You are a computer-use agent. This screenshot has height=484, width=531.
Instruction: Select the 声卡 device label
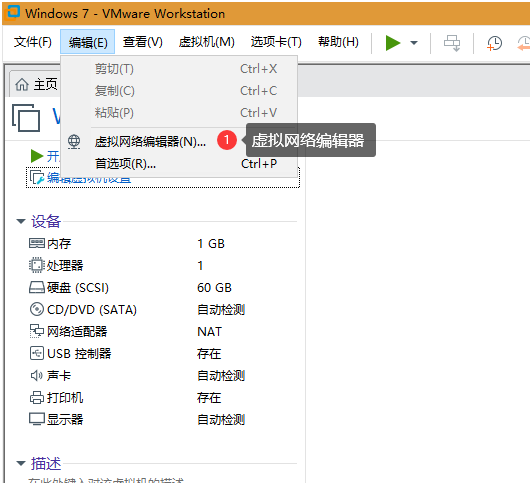(59, 376)
